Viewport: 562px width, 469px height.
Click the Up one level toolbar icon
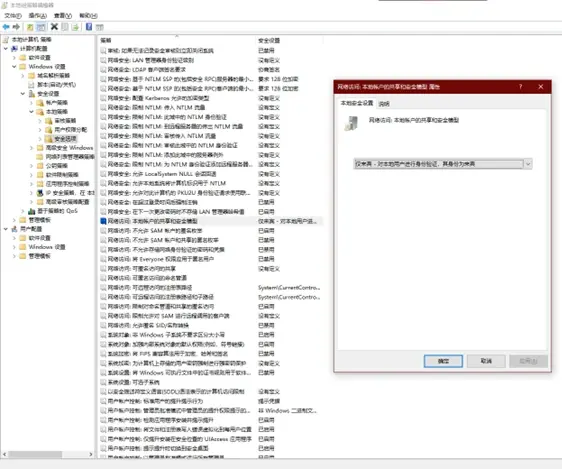(30, 27)
